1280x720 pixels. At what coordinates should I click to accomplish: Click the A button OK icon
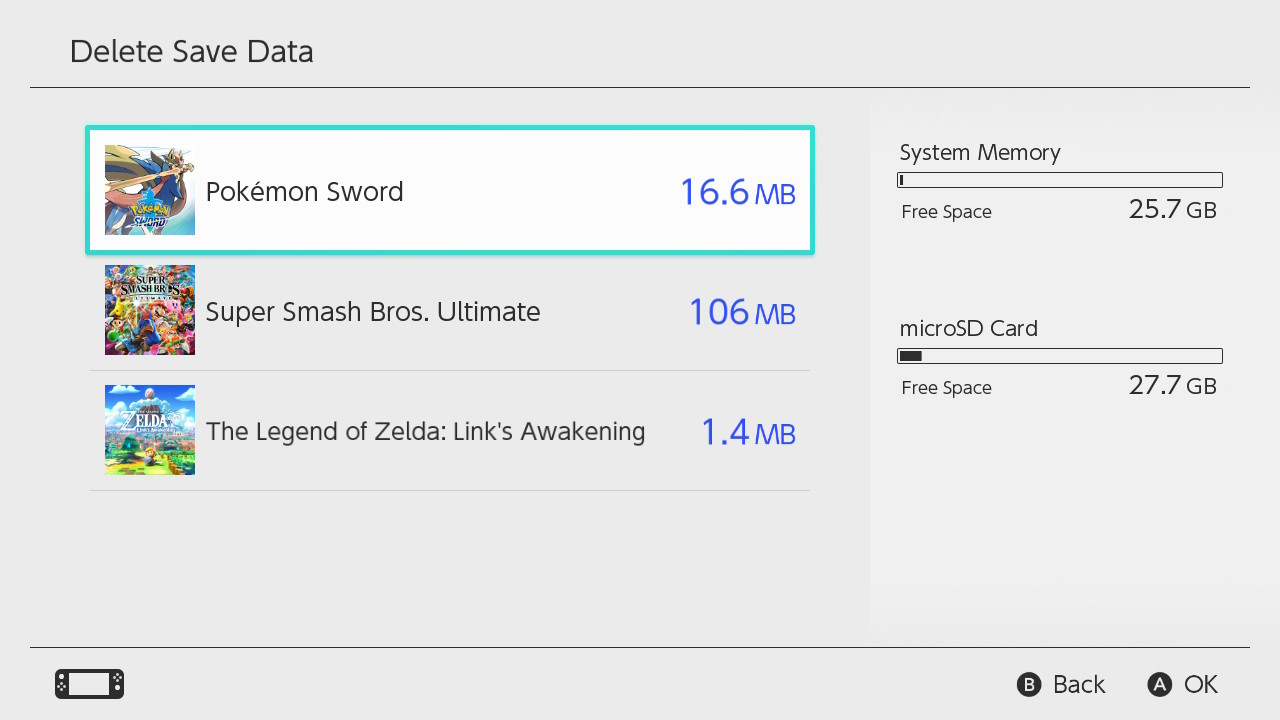click(1159, 684)
